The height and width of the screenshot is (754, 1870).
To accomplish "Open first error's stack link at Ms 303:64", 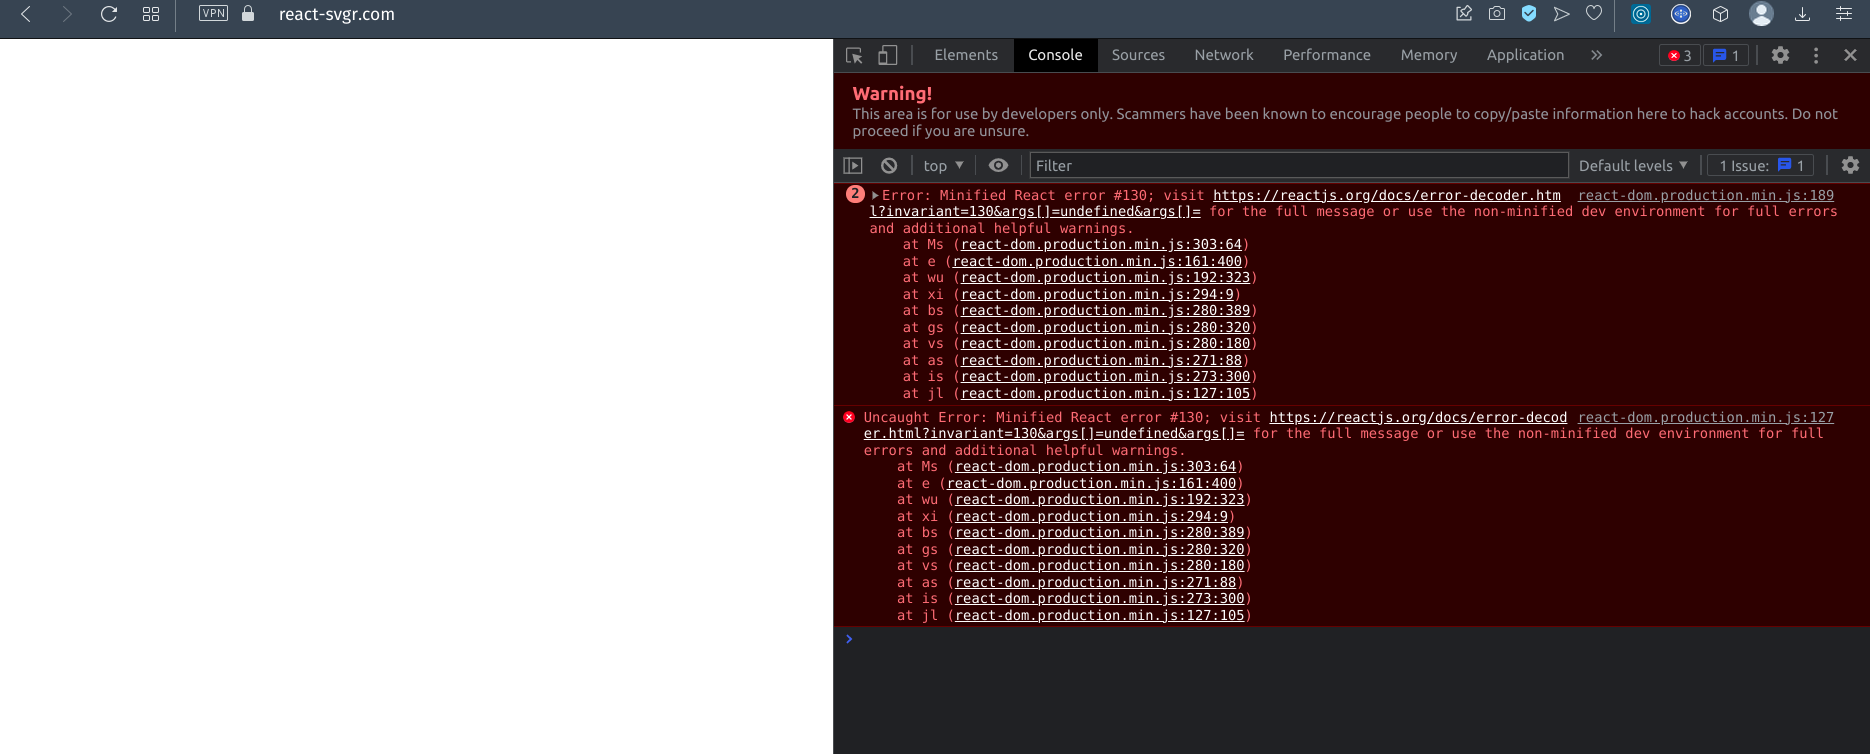I will pyautogui.click(x=1101, y=244).
